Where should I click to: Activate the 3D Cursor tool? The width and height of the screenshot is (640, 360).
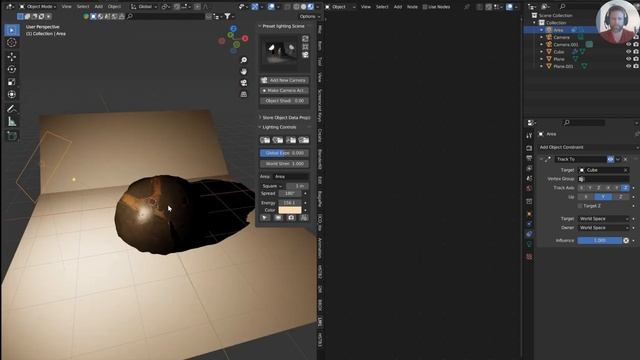[x=11, y=43]
